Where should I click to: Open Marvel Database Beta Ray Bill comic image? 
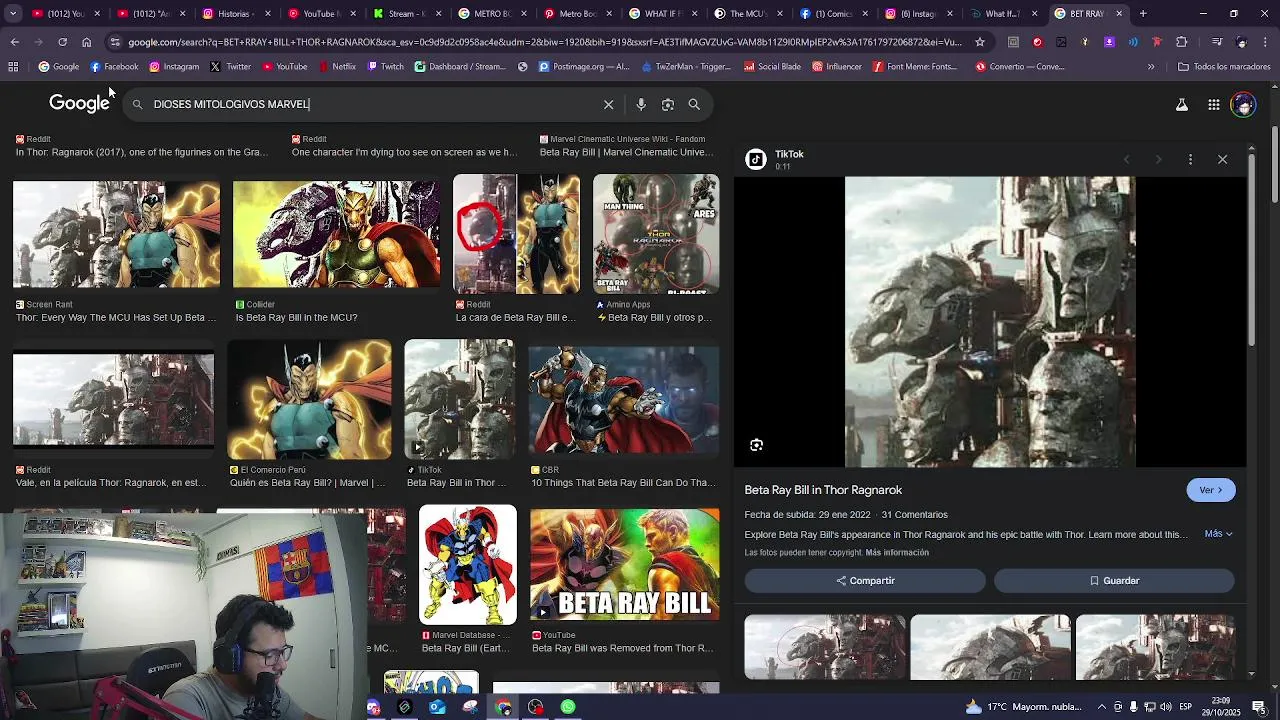468,565
